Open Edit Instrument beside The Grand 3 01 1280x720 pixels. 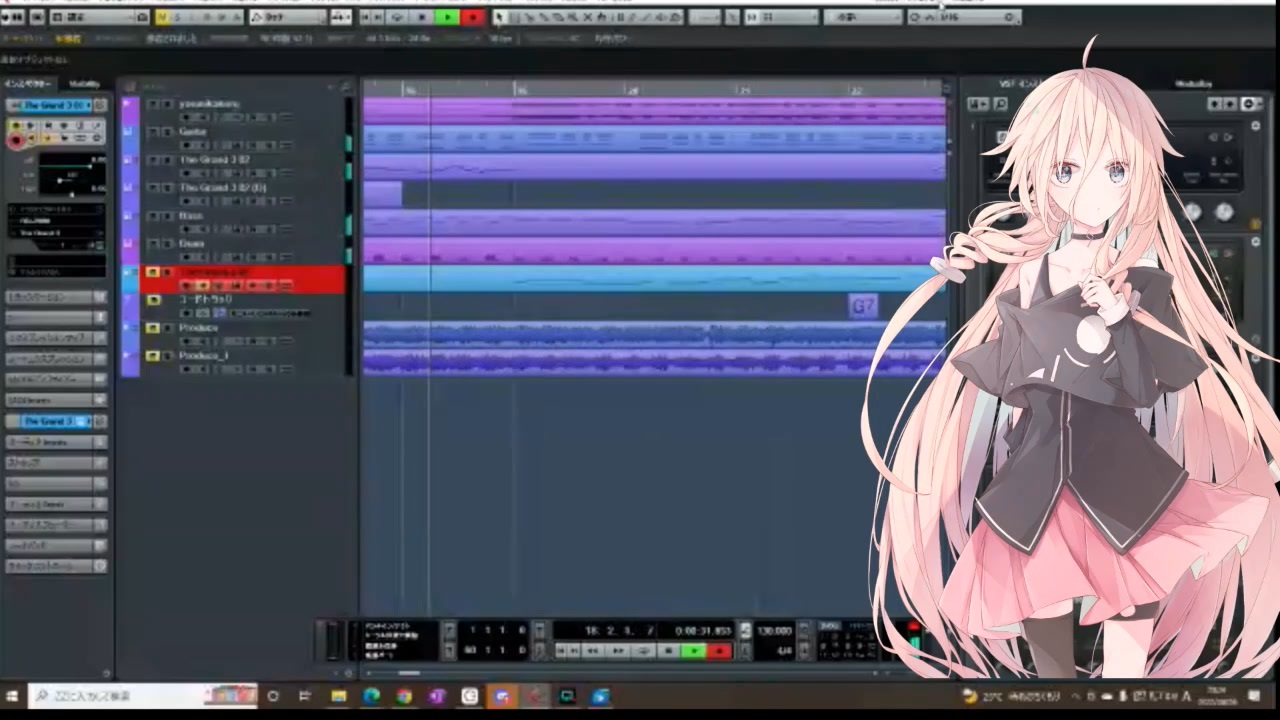pos(99,105)
